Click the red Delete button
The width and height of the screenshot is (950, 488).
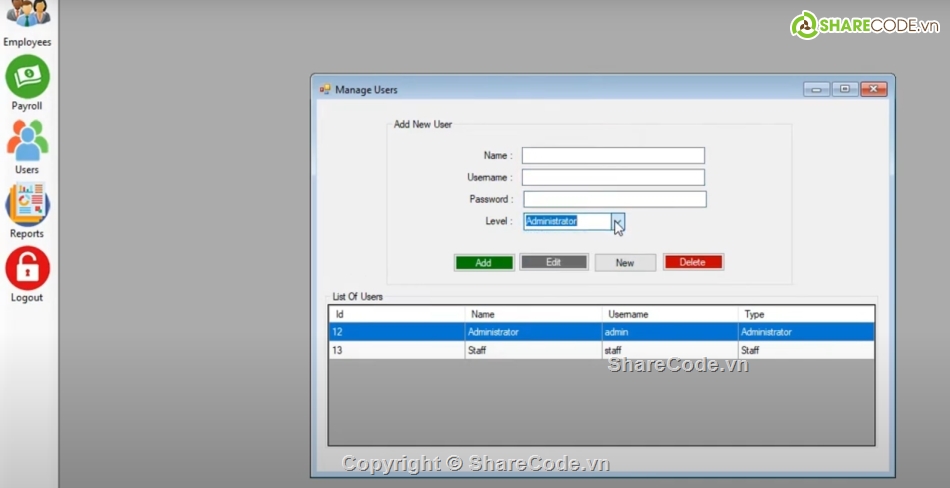tap(693, 262)
